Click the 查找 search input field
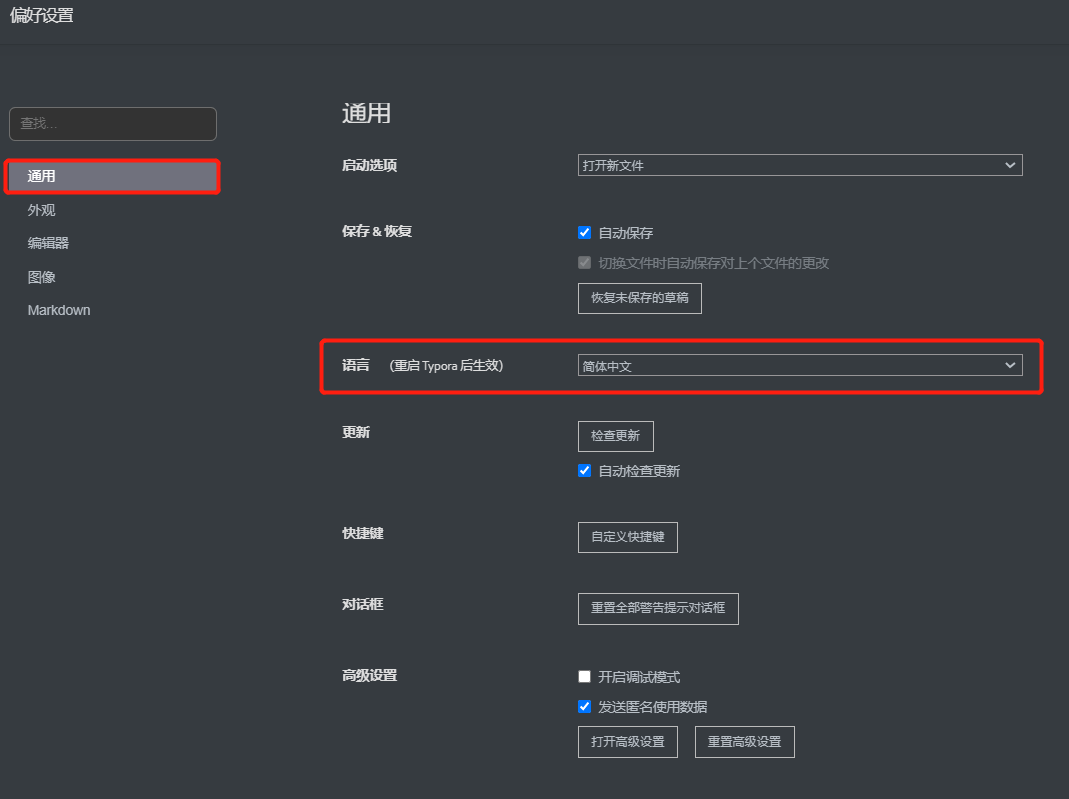Screen dimensions: 1069x799 [112, 123]
